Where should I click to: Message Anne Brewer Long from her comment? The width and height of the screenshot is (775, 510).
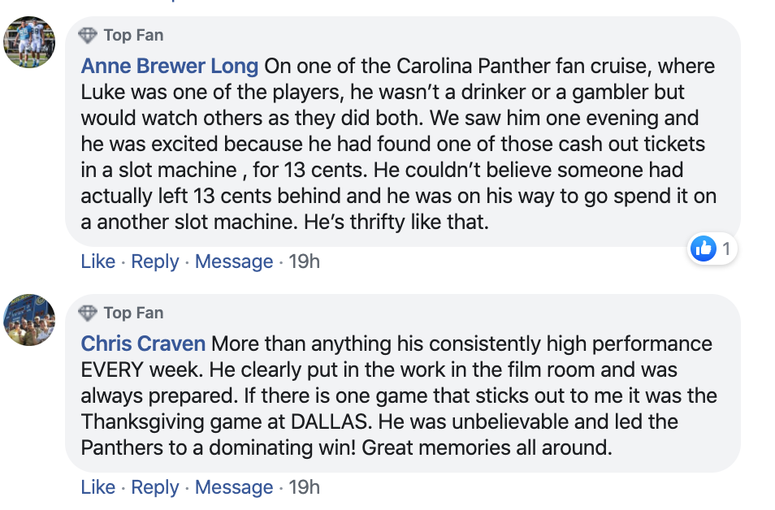tap(233, 262)
